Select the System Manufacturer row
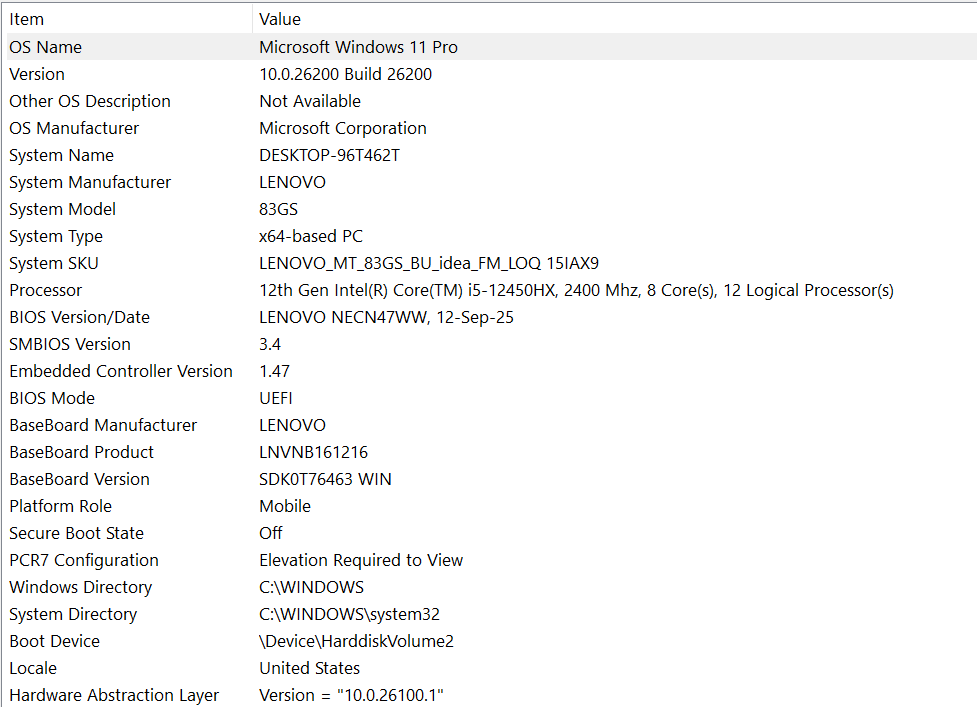This screenshot has width=977, height=707. pos(492,182)
